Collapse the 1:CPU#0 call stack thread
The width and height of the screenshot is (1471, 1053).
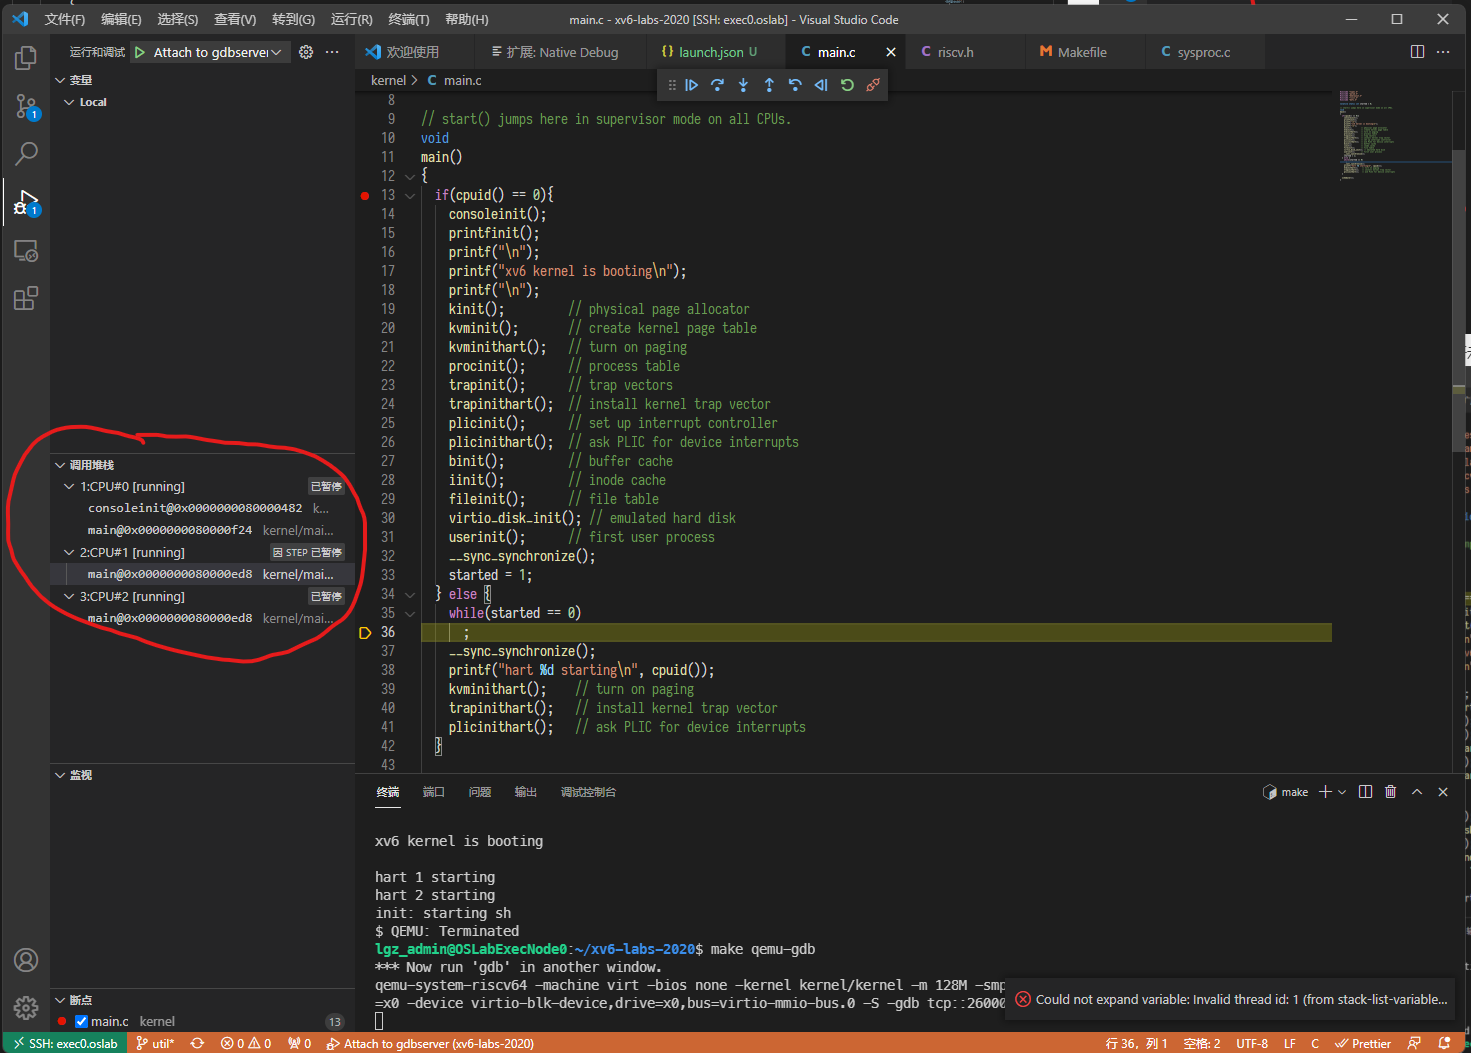(x=69, y=487)
